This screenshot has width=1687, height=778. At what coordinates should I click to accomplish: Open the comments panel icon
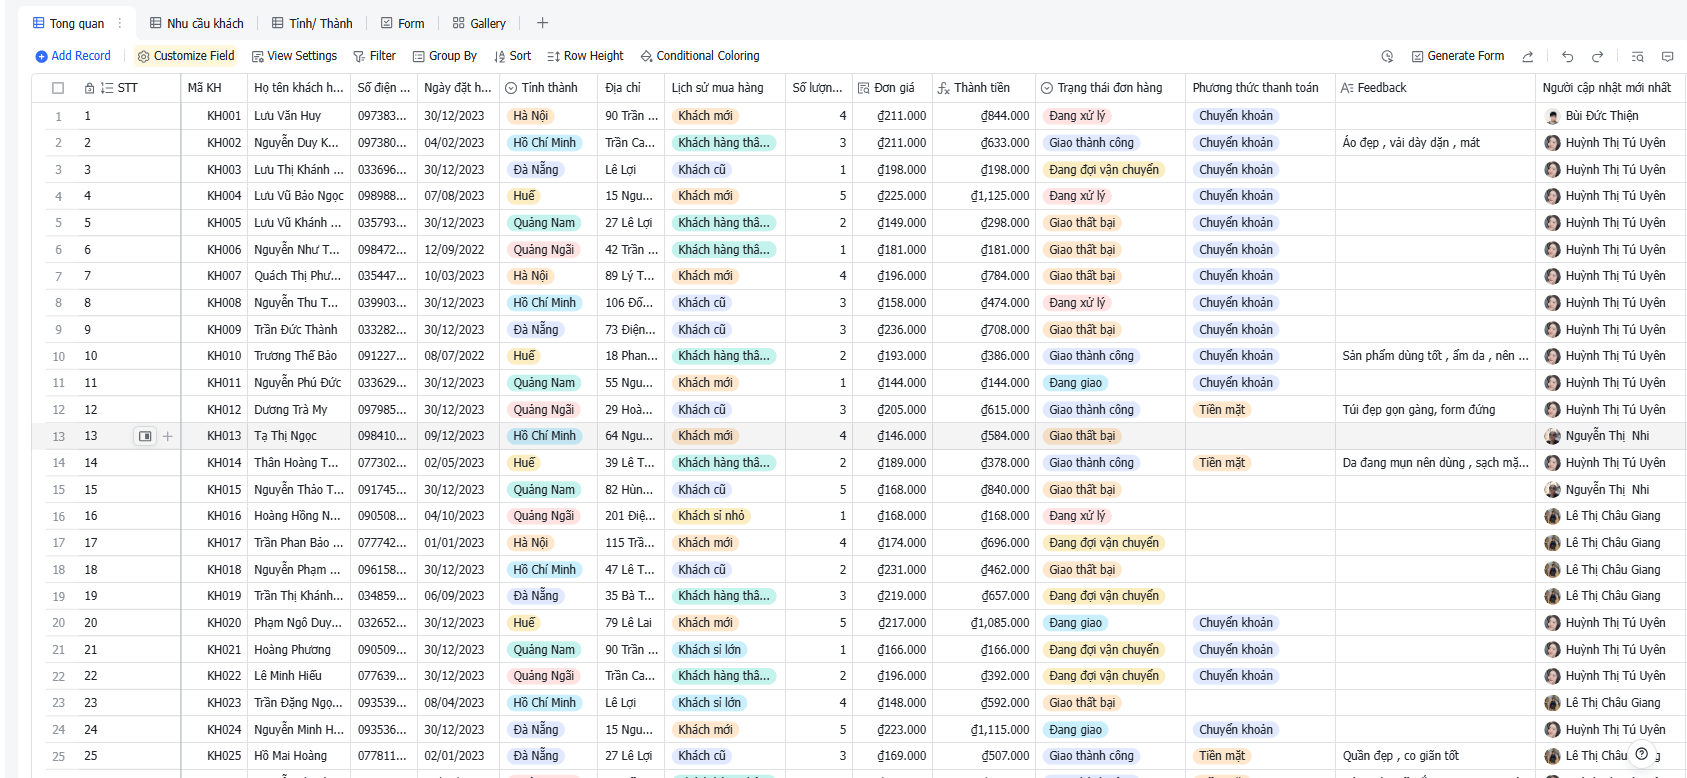(1667, 56)
